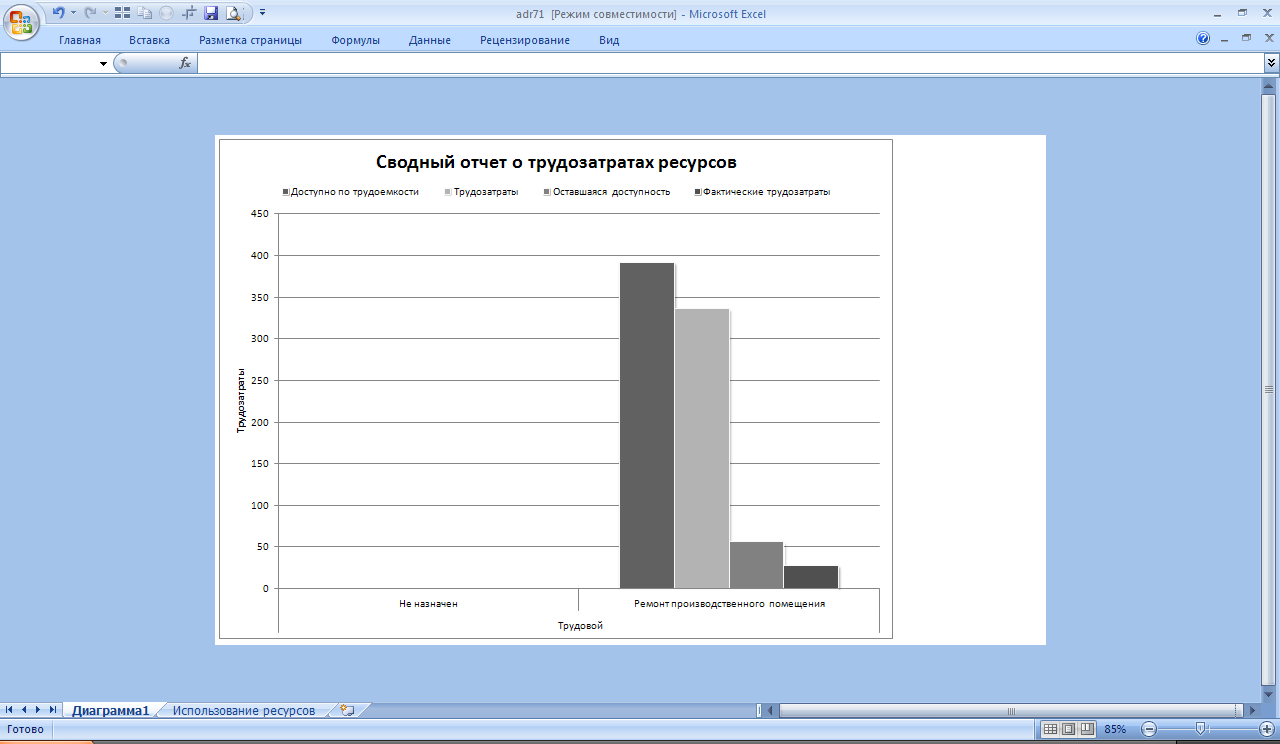This screenshot has height=744, width=1280.
Task: Switch to Использование ресурсов sheet tab
Action: coord(244,710)
